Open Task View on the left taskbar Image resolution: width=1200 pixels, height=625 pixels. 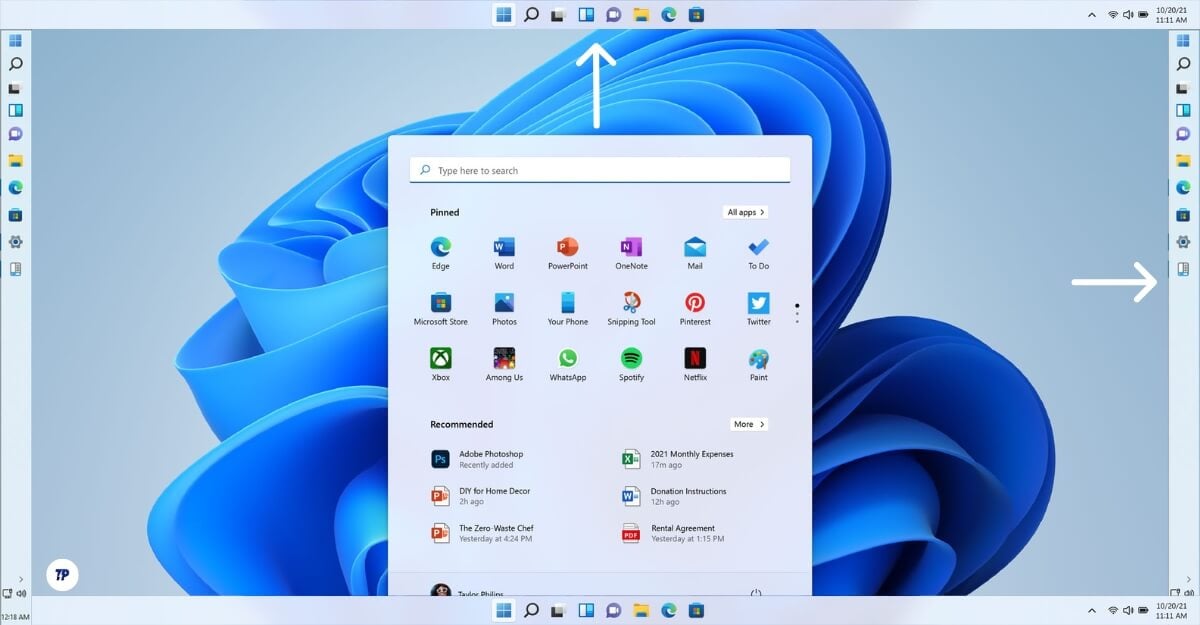click(x=15, y=88)
